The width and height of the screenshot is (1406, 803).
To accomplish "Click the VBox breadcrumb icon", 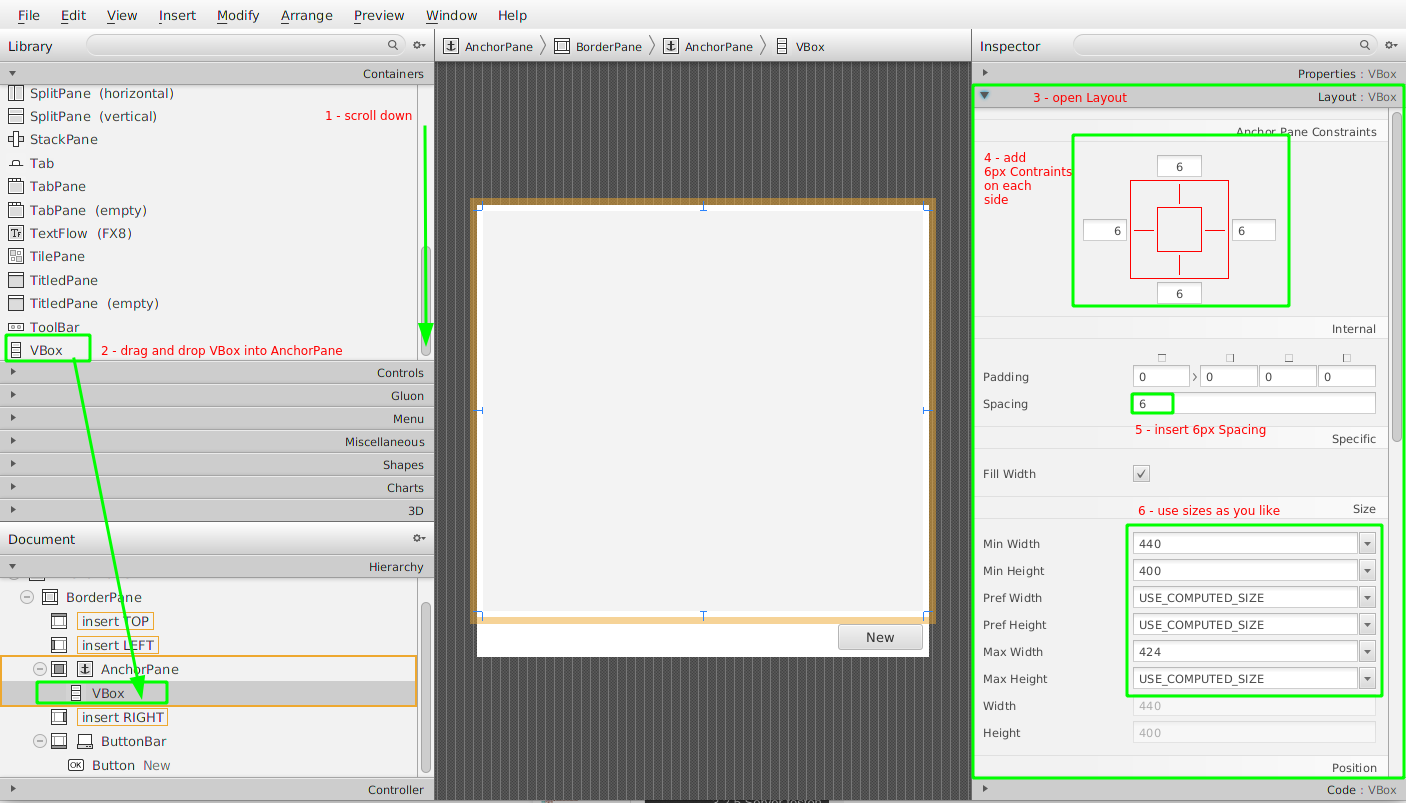I will 782,46.
